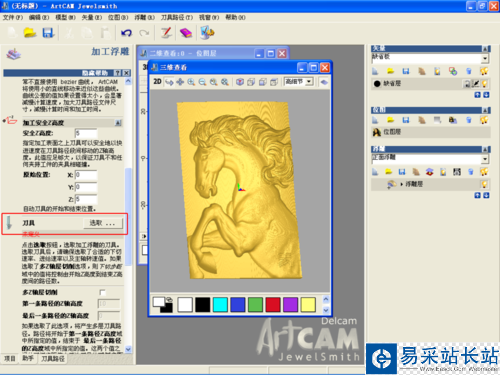500x375 pixels.
Task: Expand the relief layer row triangle
Action: coord(401,184)
